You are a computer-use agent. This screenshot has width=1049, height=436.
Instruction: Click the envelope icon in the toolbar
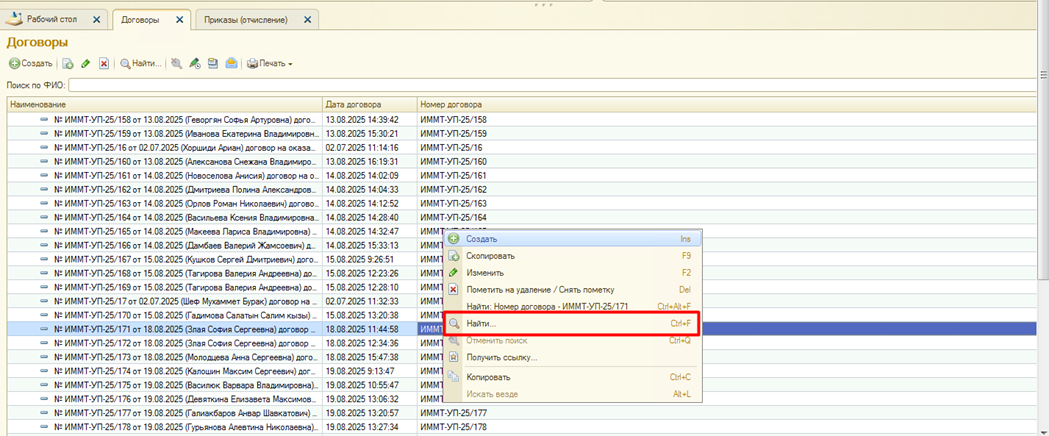click(231, 63)
